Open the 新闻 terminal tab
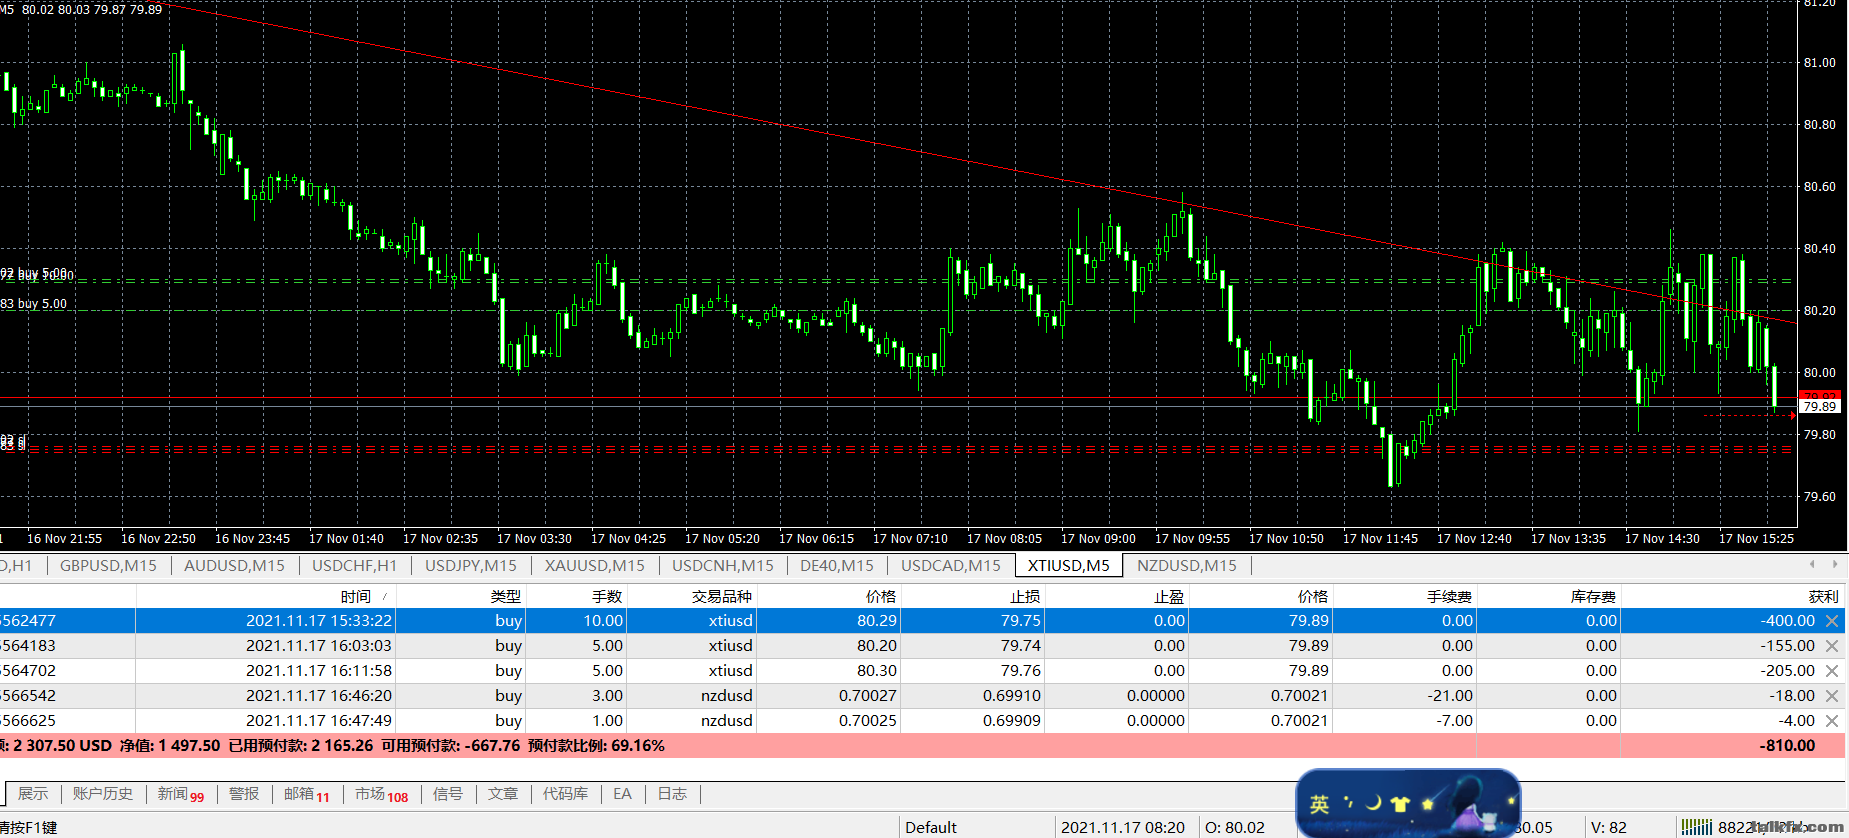 click(180, 794)
